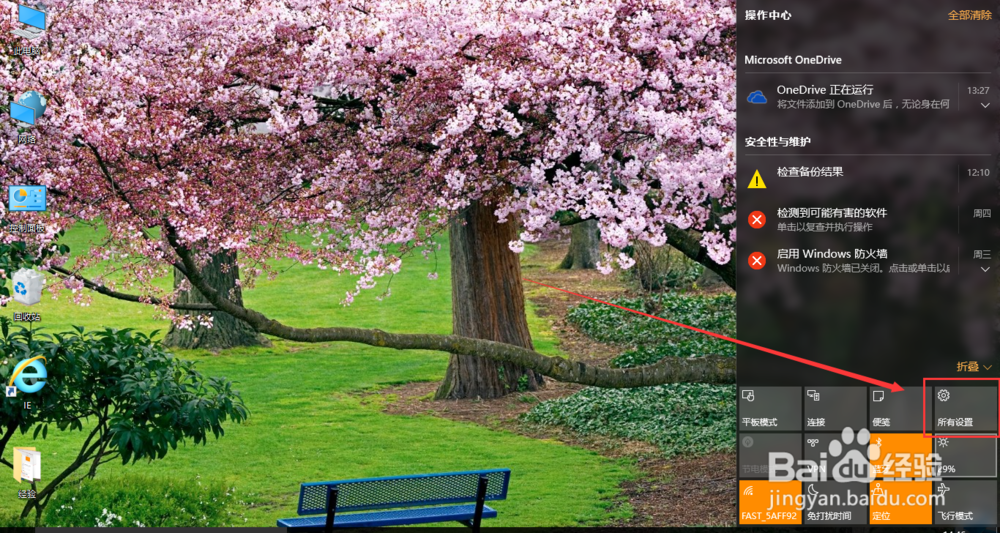
Task: Expand the Windows Firewall notification chevron
Action: 985,269
